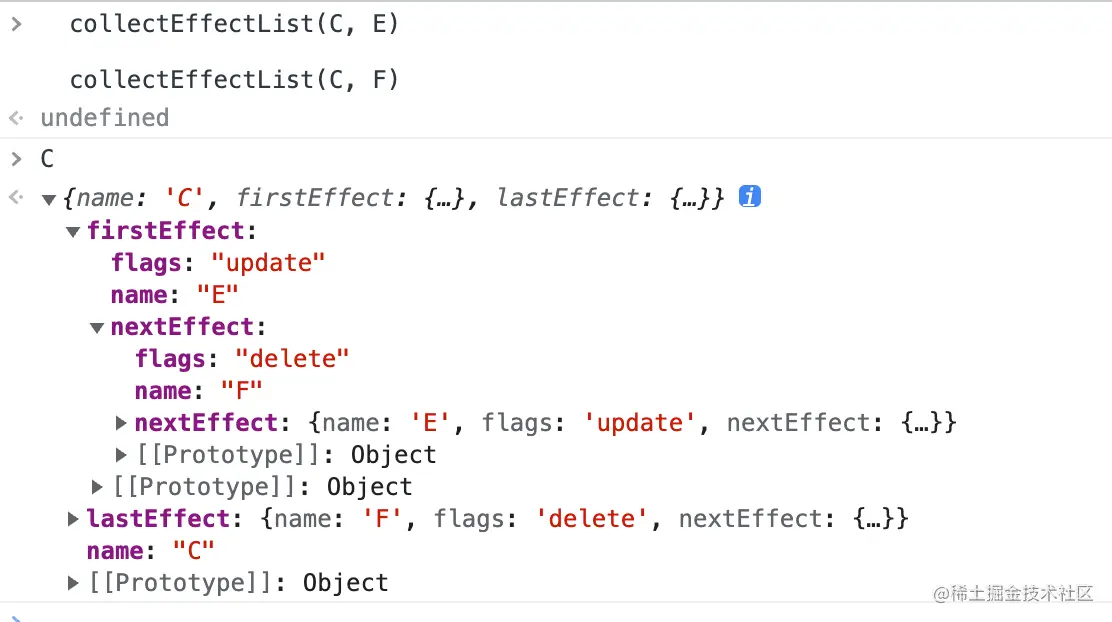Select the flags "delete" property row
Screen dimensions: 1112x622
pos(242,359)
